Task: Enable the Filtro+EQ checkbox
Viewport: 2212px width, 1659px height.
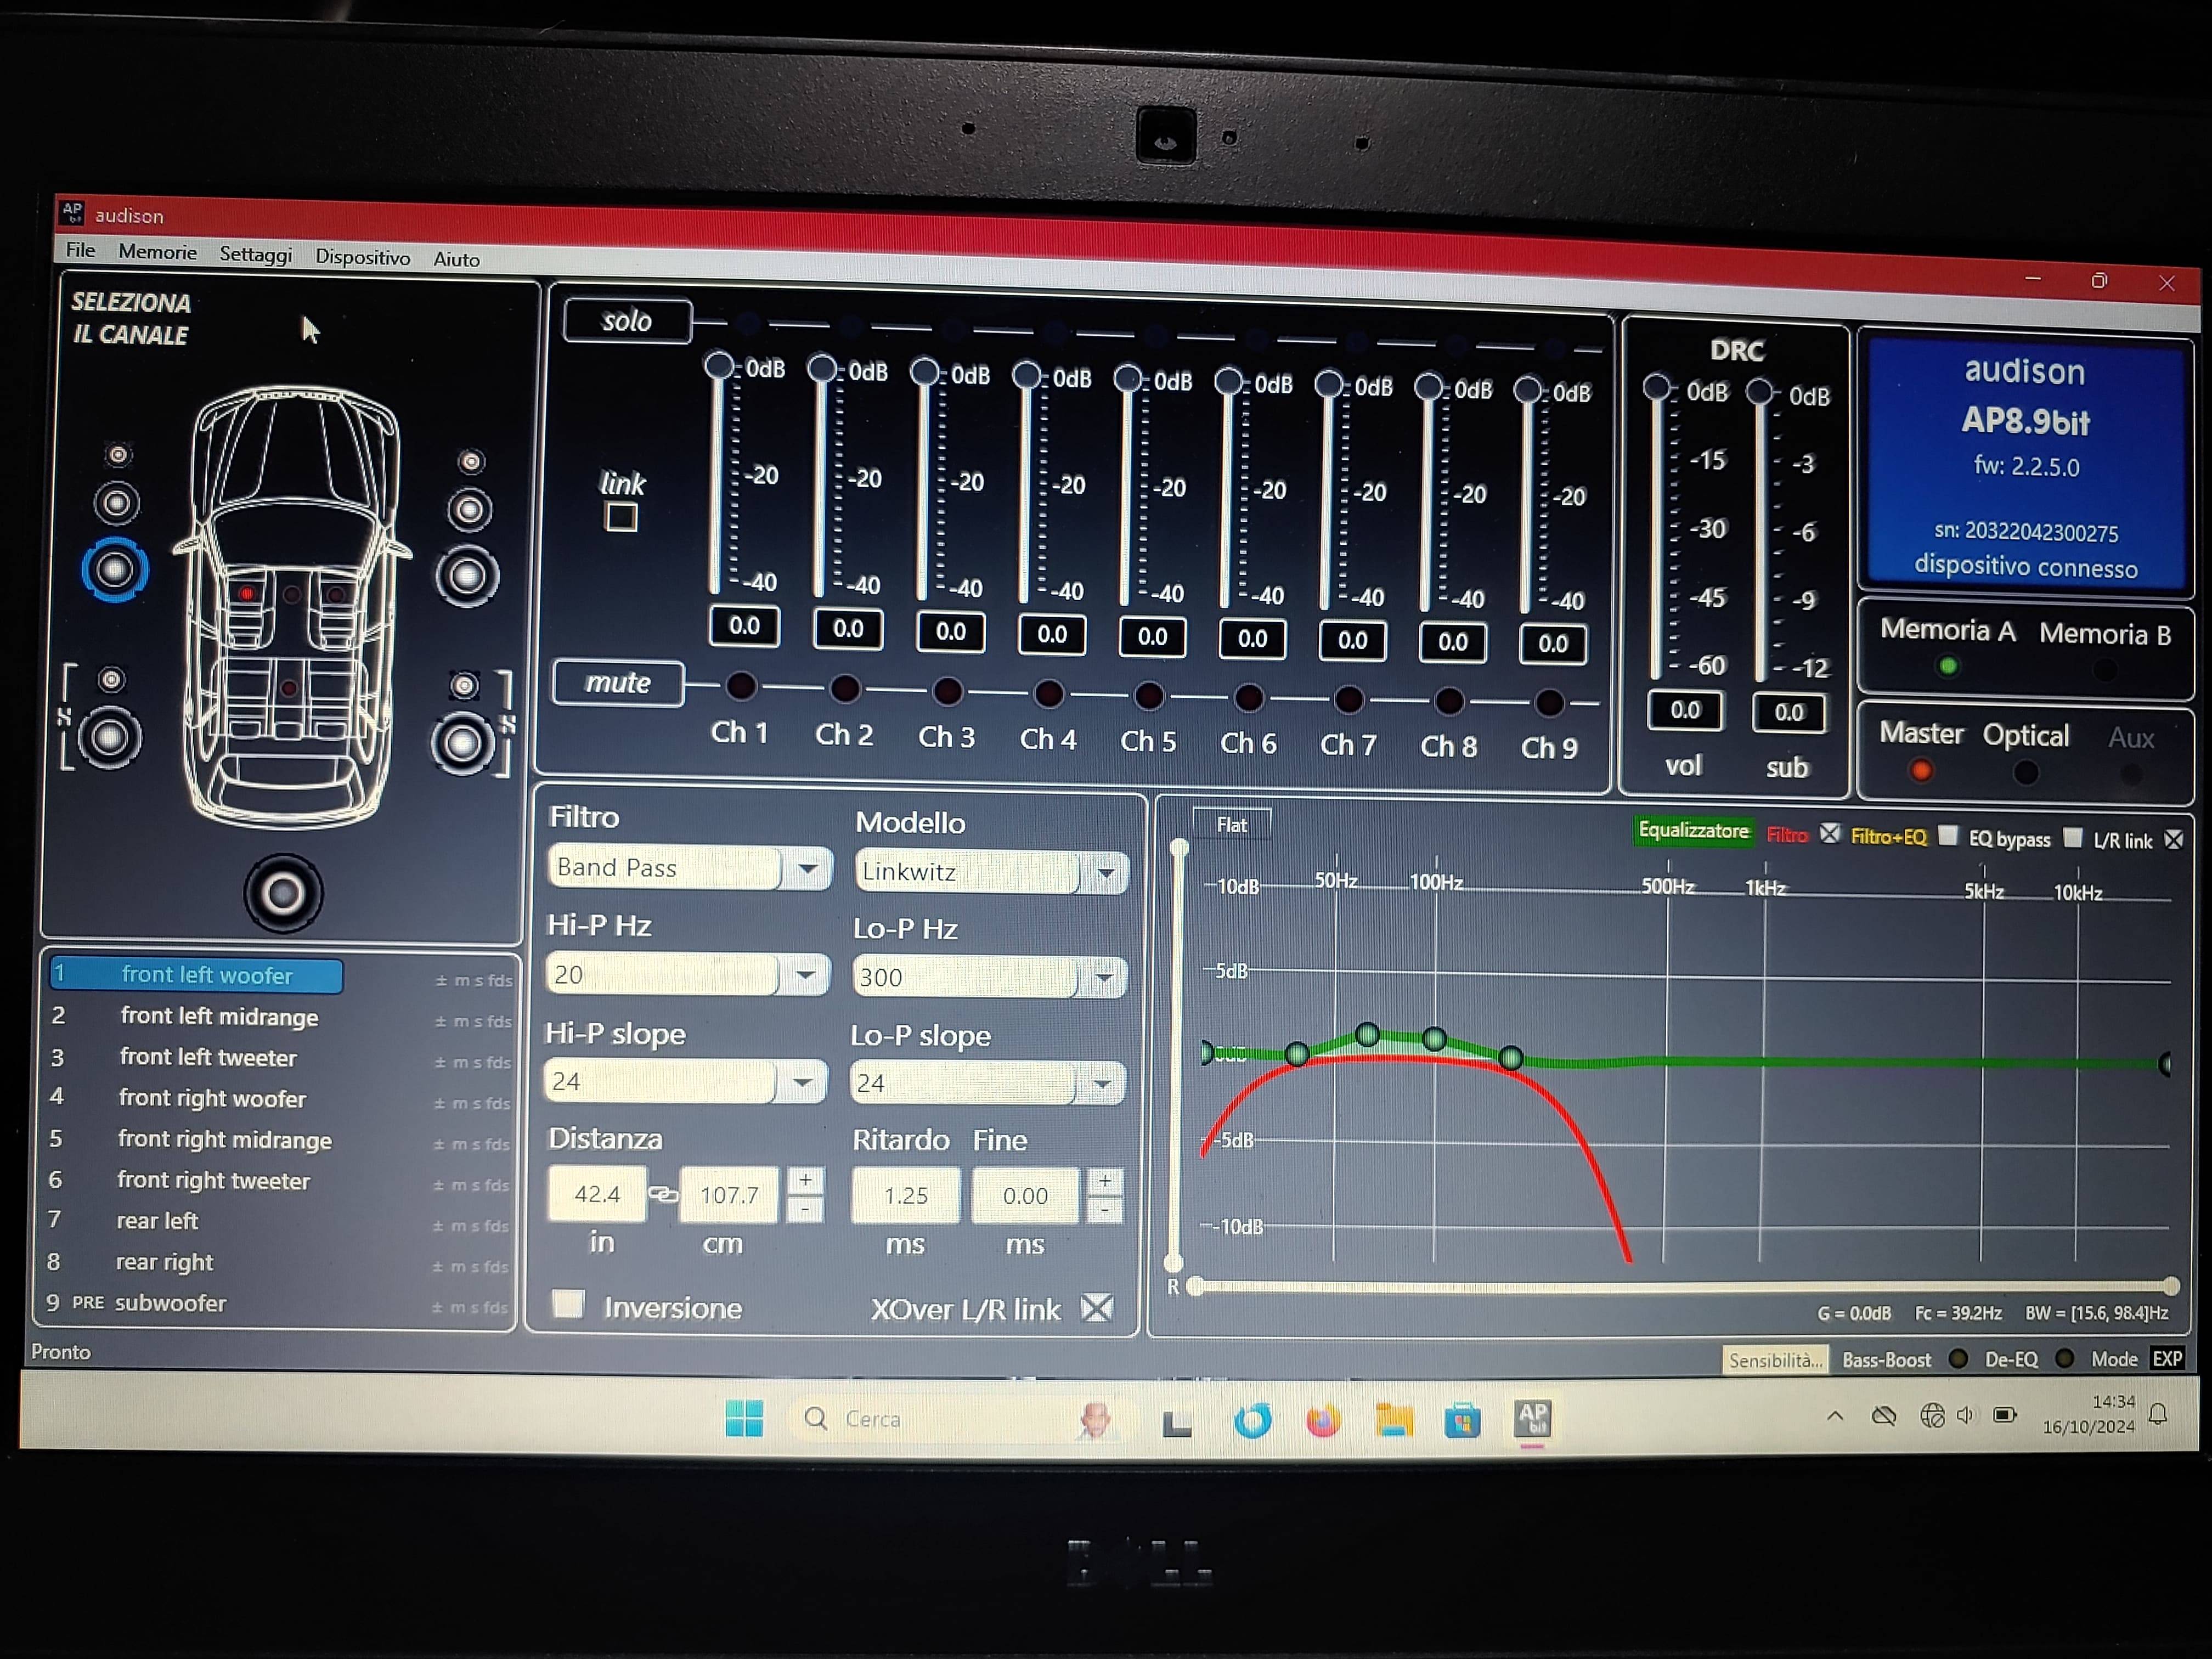Action: point(1947,835)
